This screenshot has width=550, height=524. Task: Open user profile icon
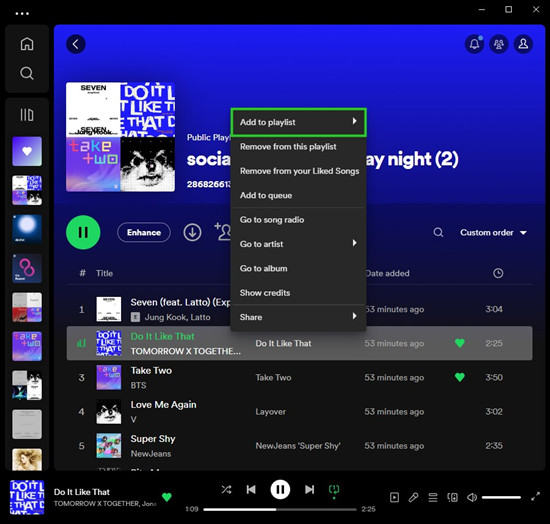click(x=523, y=44)
